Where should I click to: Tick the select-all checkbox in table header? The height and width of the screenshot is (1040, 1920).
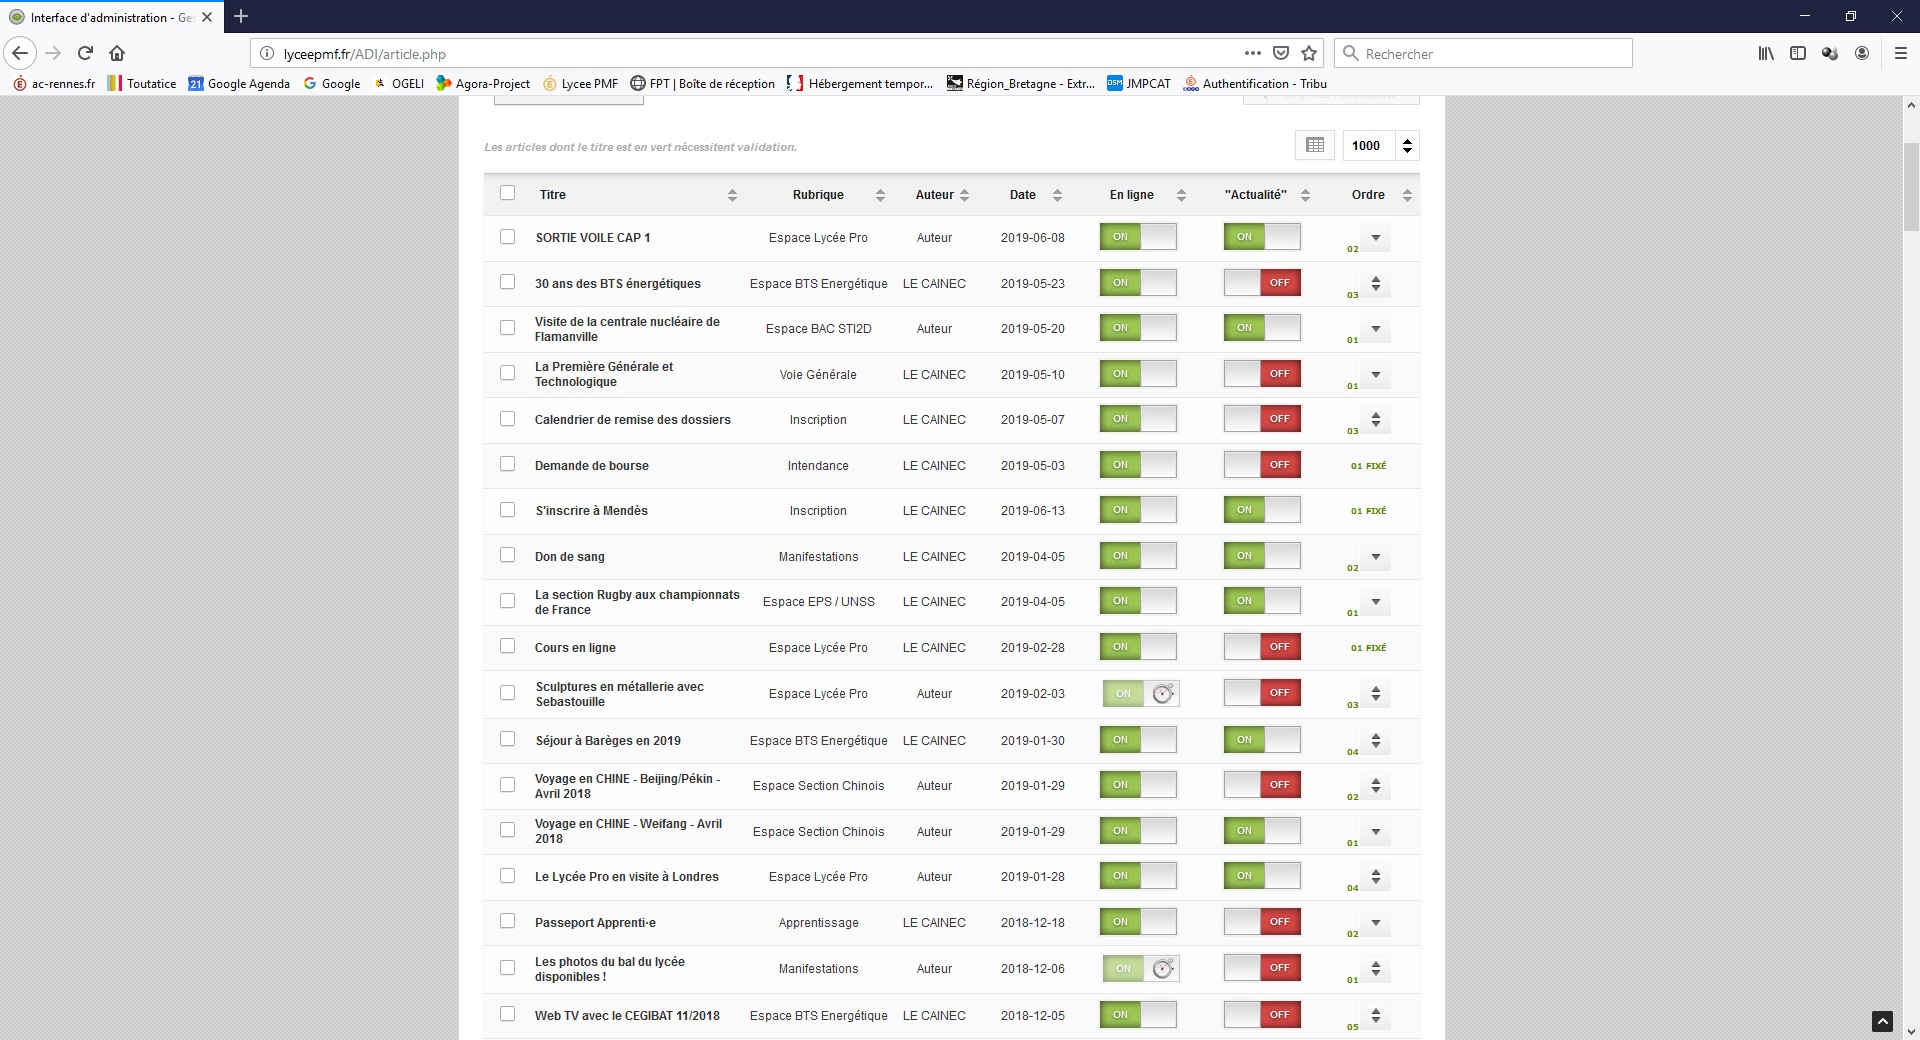(508, 193)
